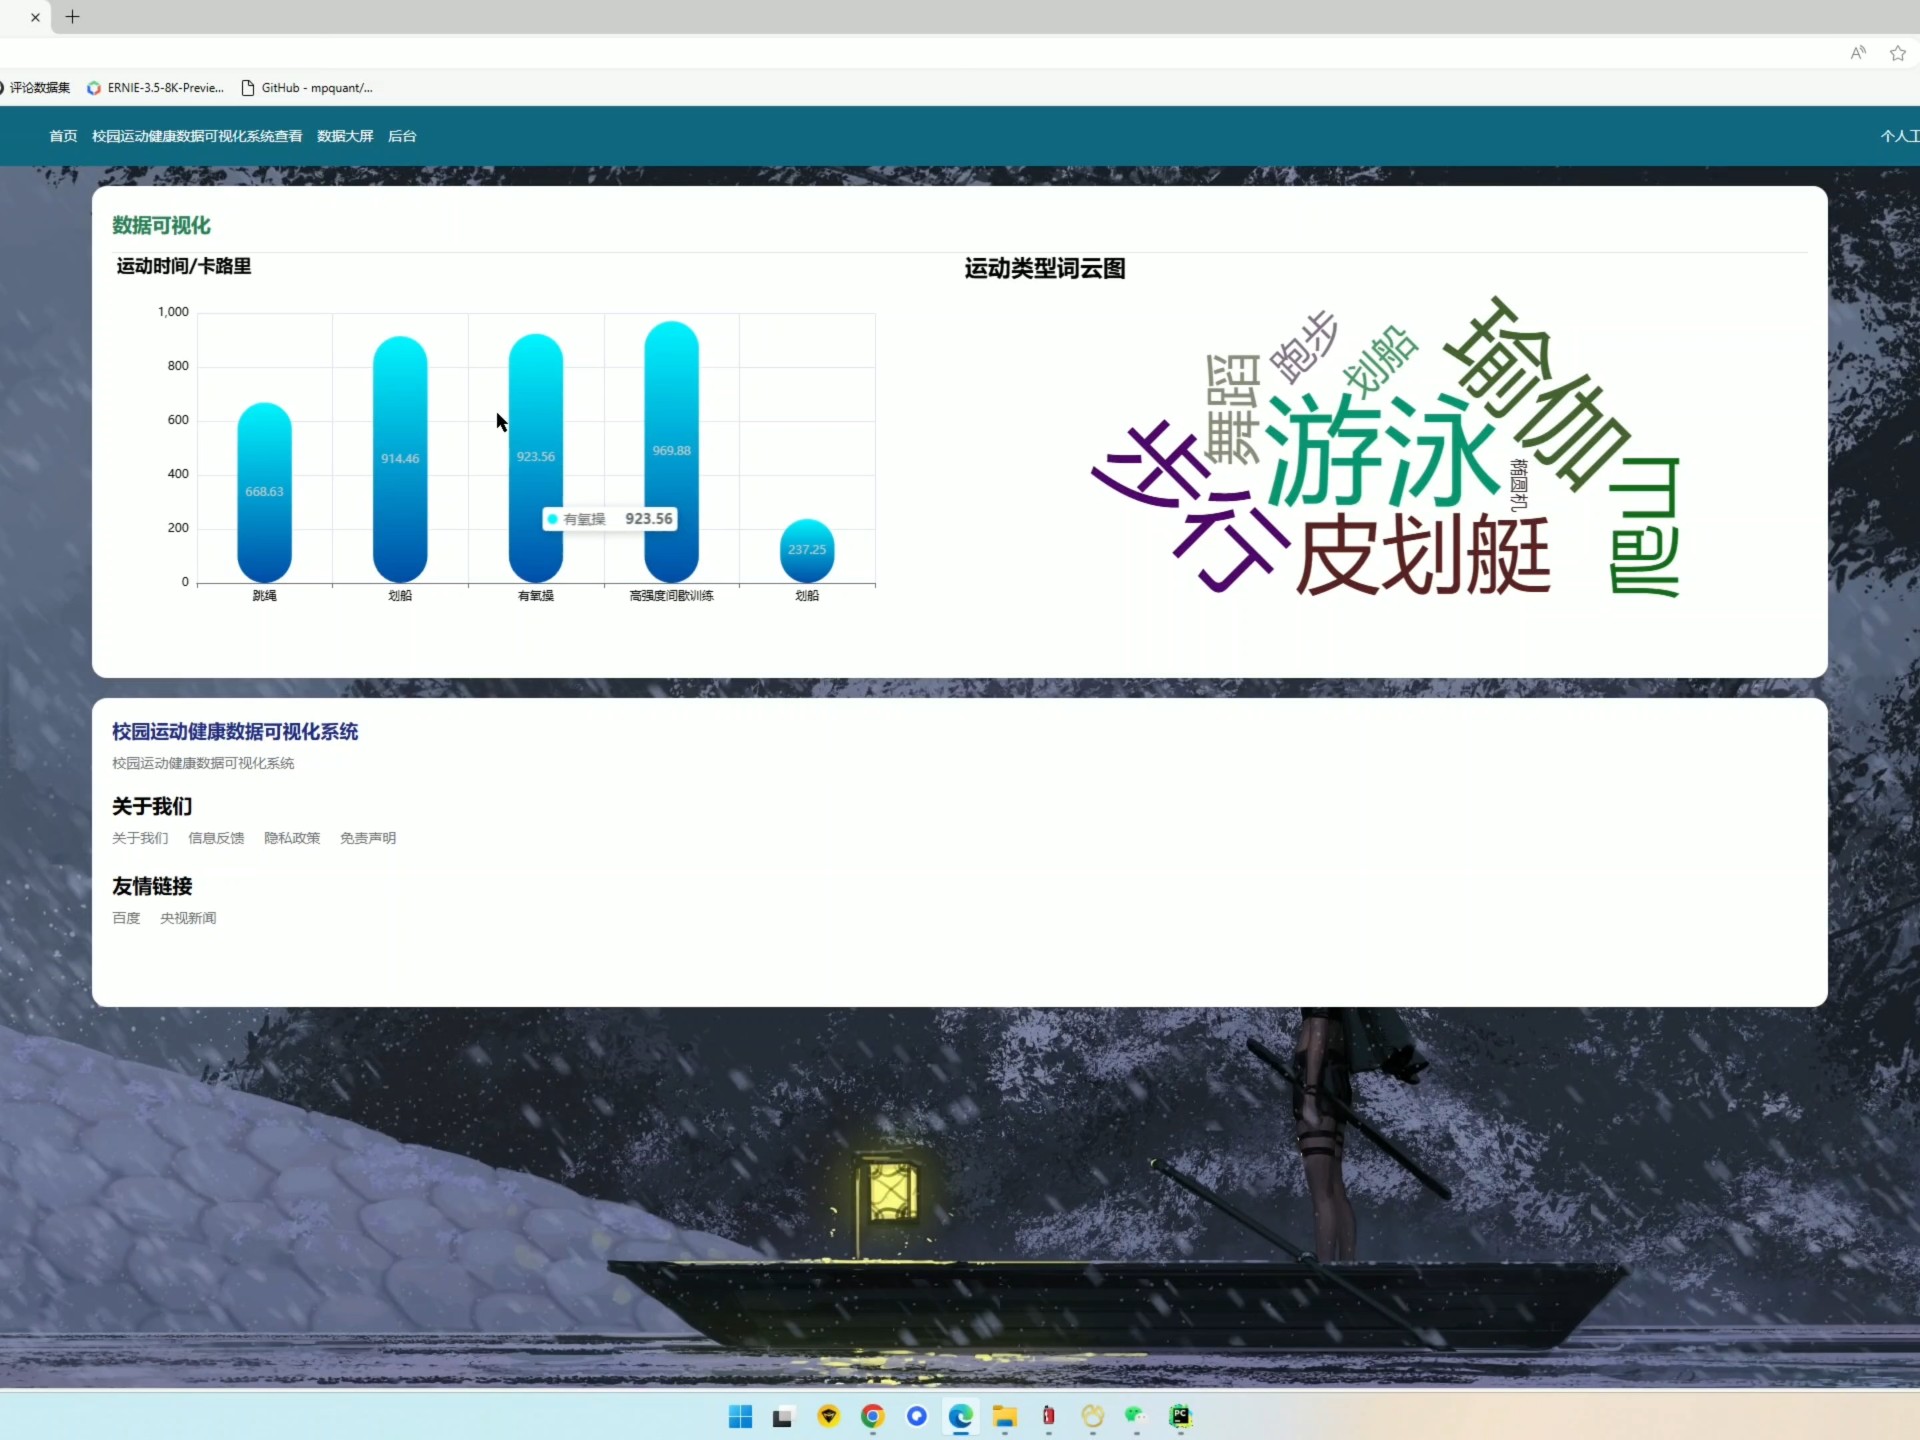Close the current browser tab
1920x1440 pixels.
[x=35, y=17]
